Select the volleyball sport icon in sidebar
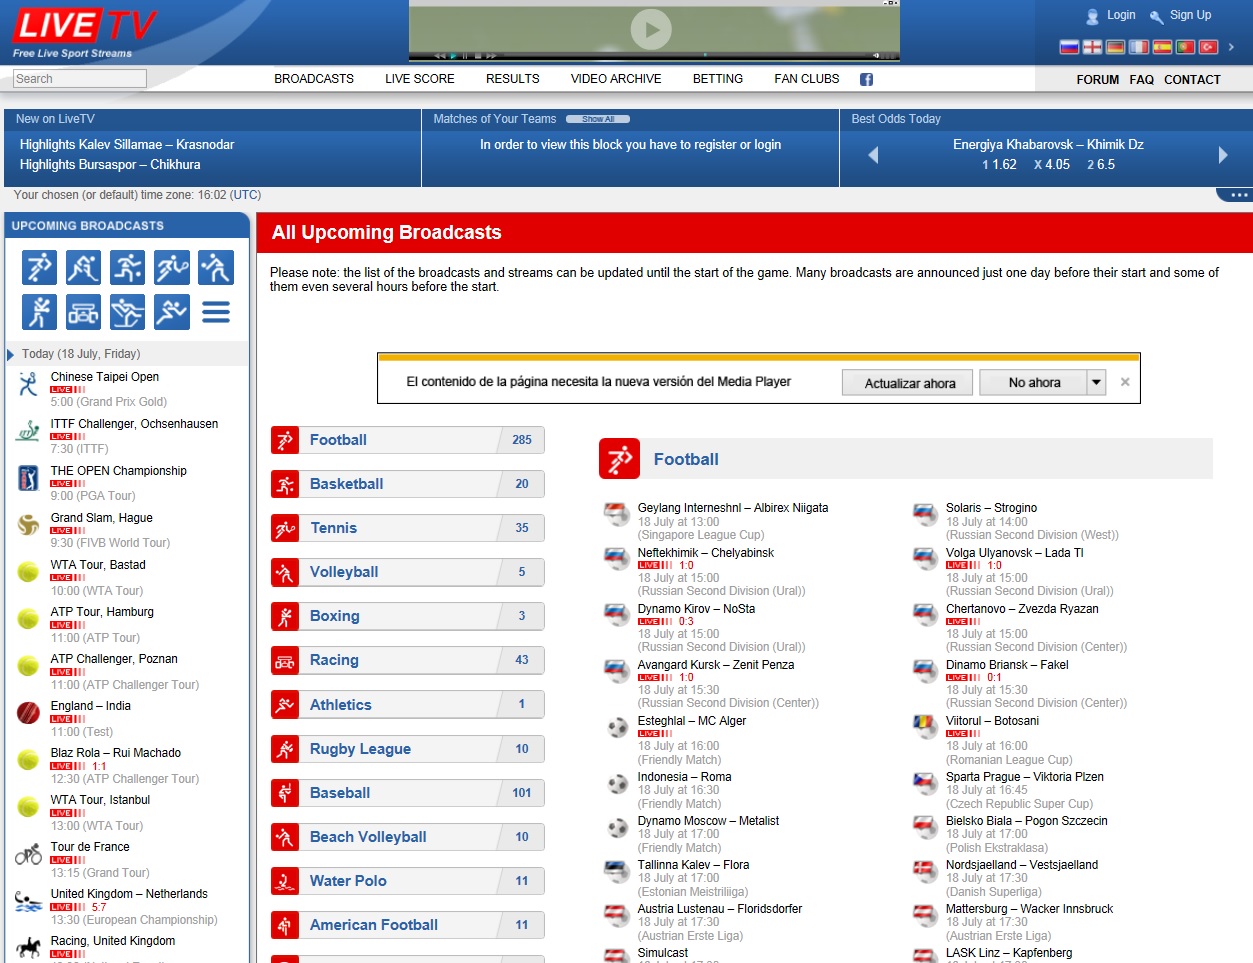The width and height of the screenshot is (1253, 963). click(215, 268)
